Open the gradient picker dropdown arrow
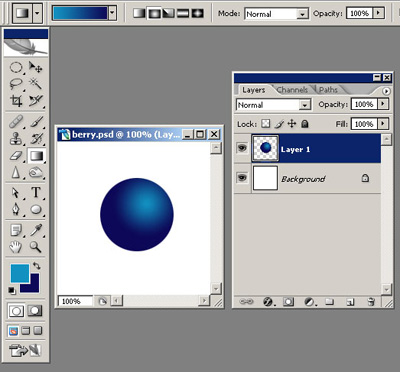The width and height of the screenshot is (400, 372). (112, 13)
